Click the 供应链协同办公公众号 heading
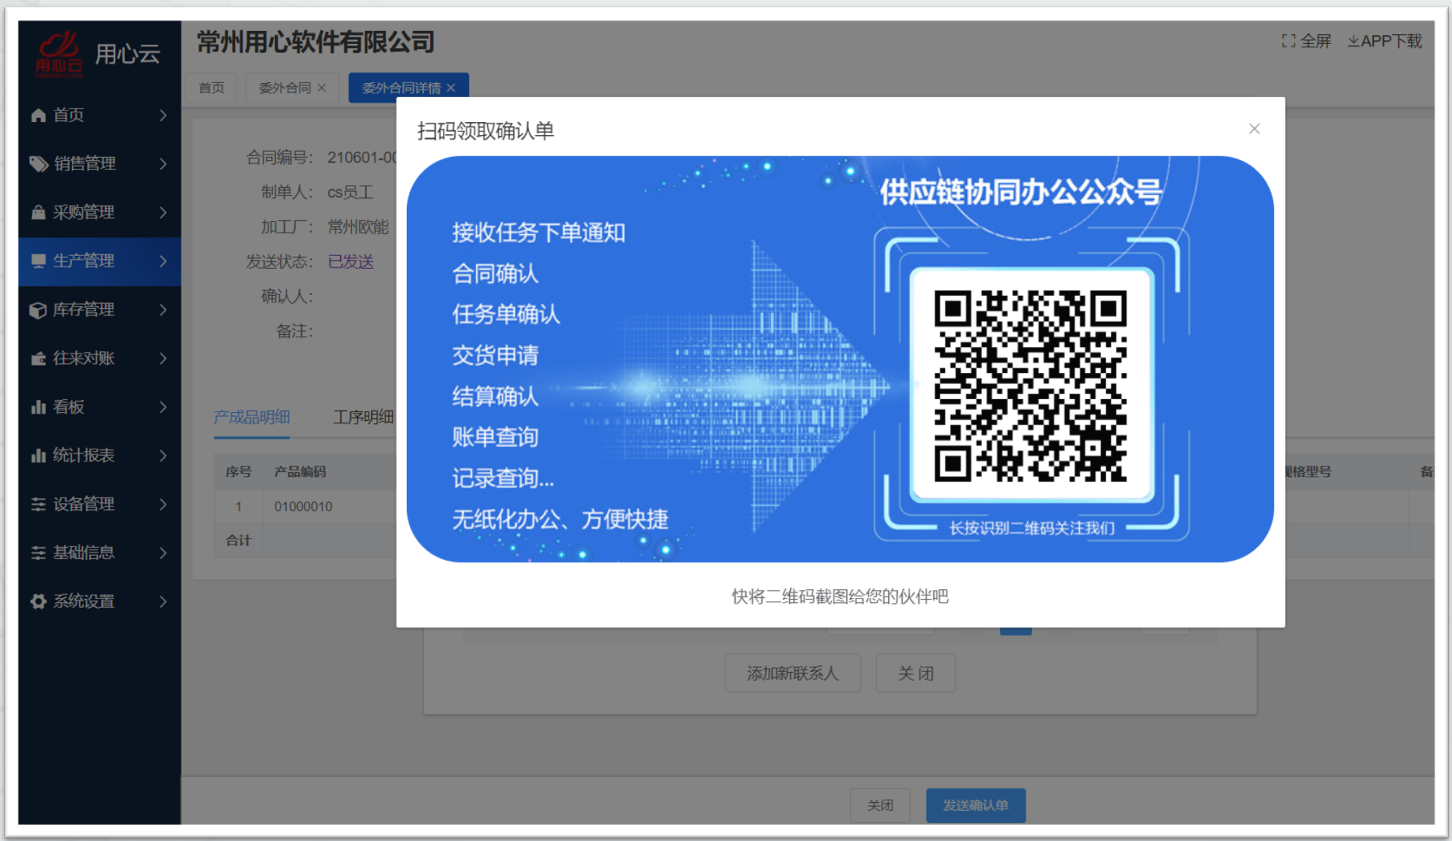Viewport: 1452px width, 841px height. coord(1021,192)
